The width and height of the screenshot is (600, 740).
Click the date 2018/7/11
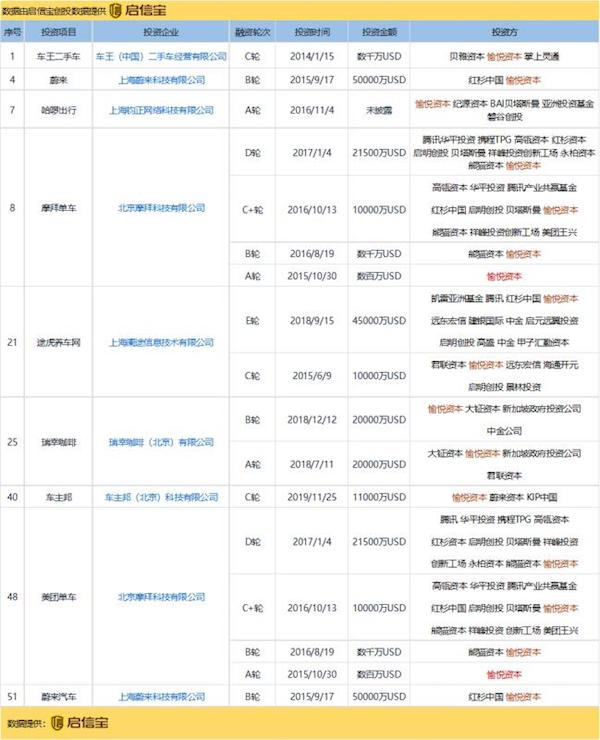pos(312,464)
